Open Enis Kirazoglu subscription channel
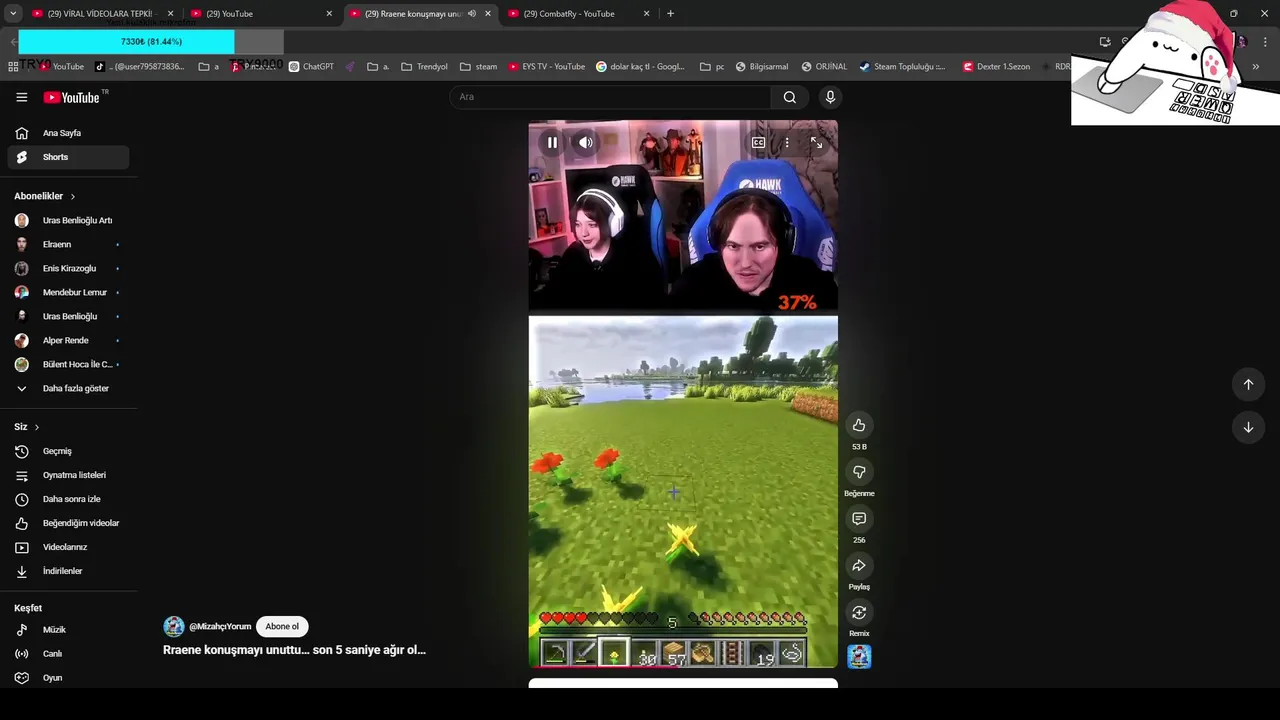Screen dimensions: 1280x720 click(x=68, y=268)
